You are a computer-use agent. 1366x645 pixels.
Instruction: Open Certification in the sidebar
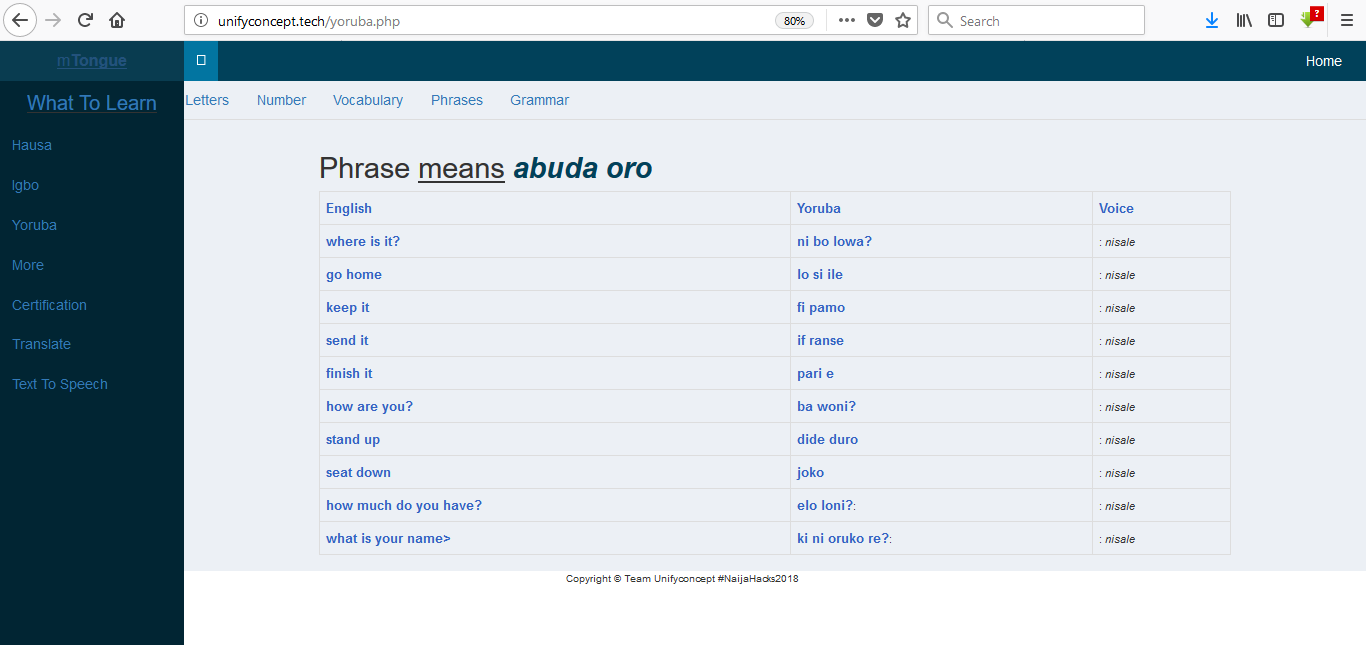(49, 305)
